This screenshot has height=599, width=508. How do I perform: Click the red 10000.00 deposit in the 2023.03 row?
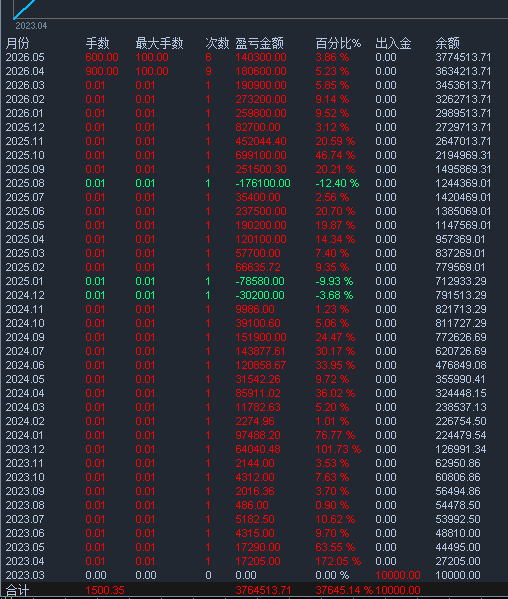(398, 576)
